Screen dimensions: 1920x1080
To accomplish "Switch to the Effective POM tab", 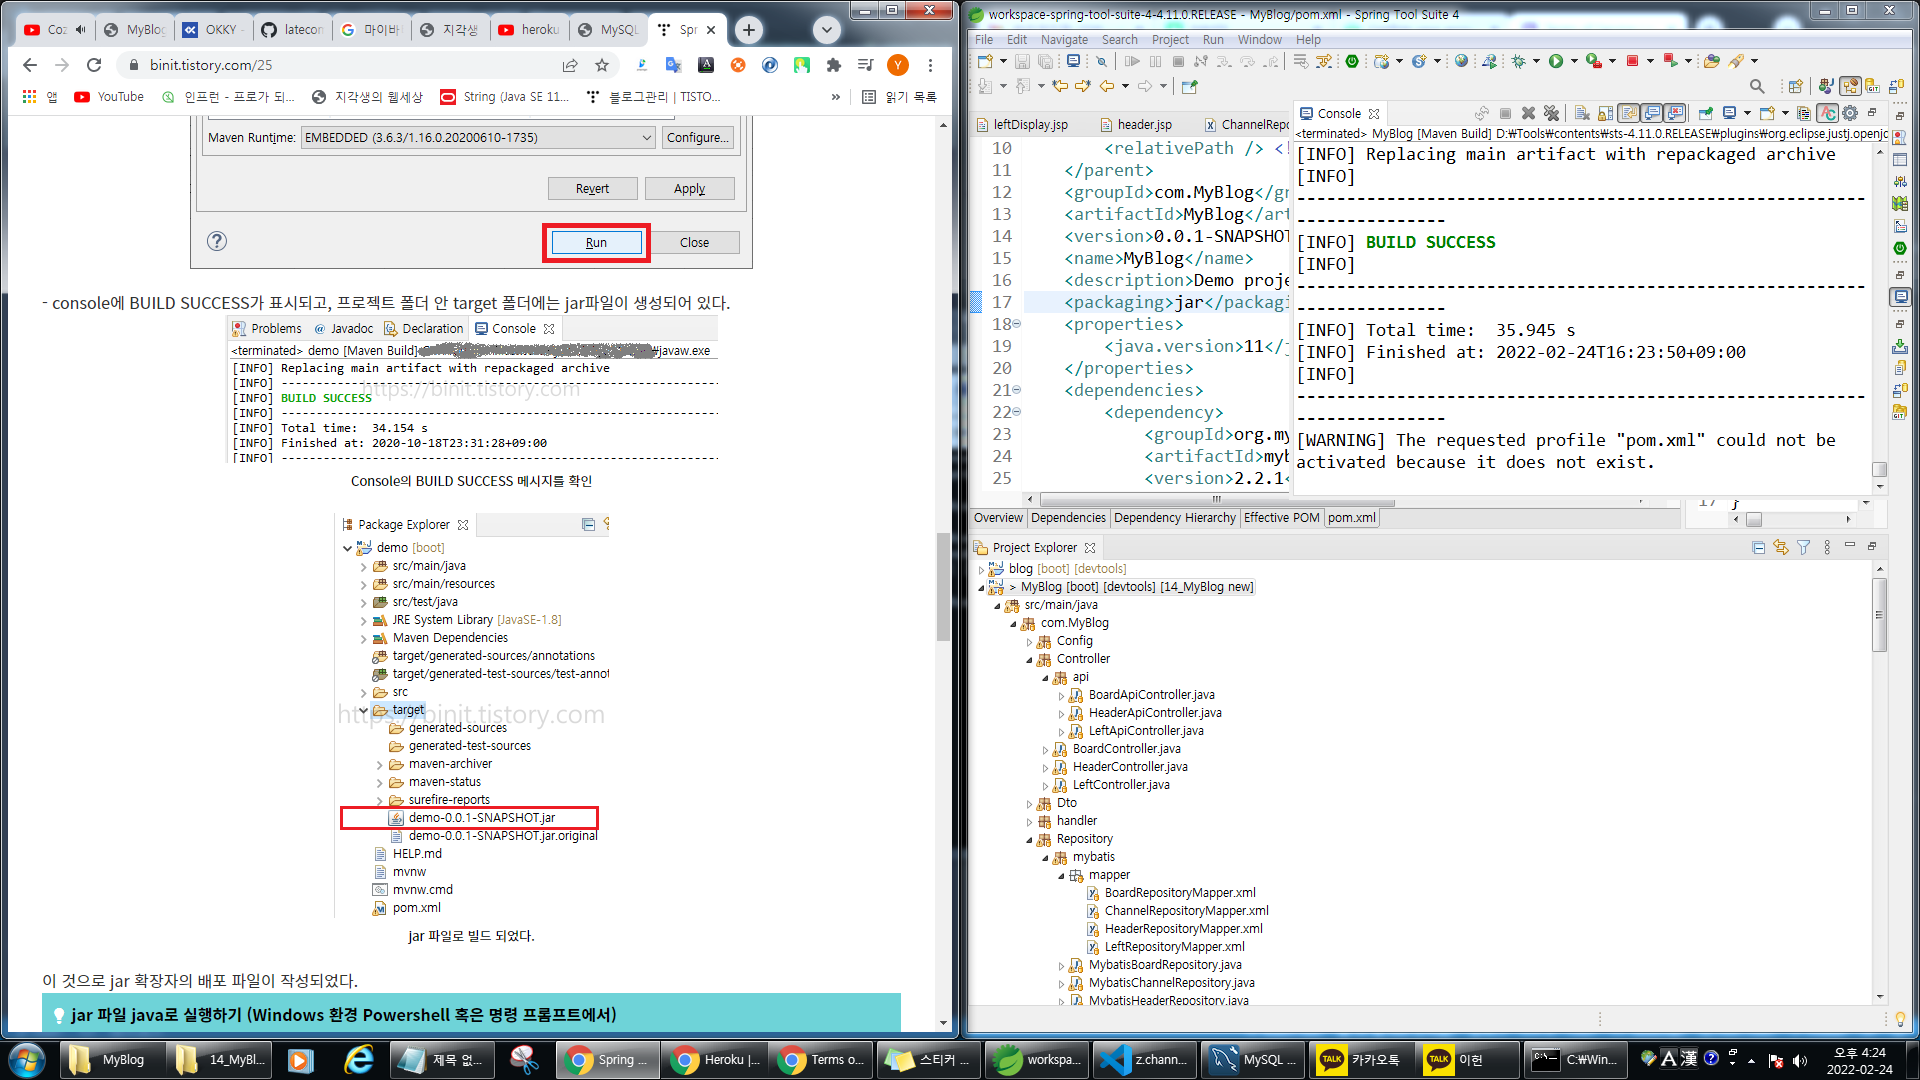I will pyautogui.click(x=1281, y=518).
